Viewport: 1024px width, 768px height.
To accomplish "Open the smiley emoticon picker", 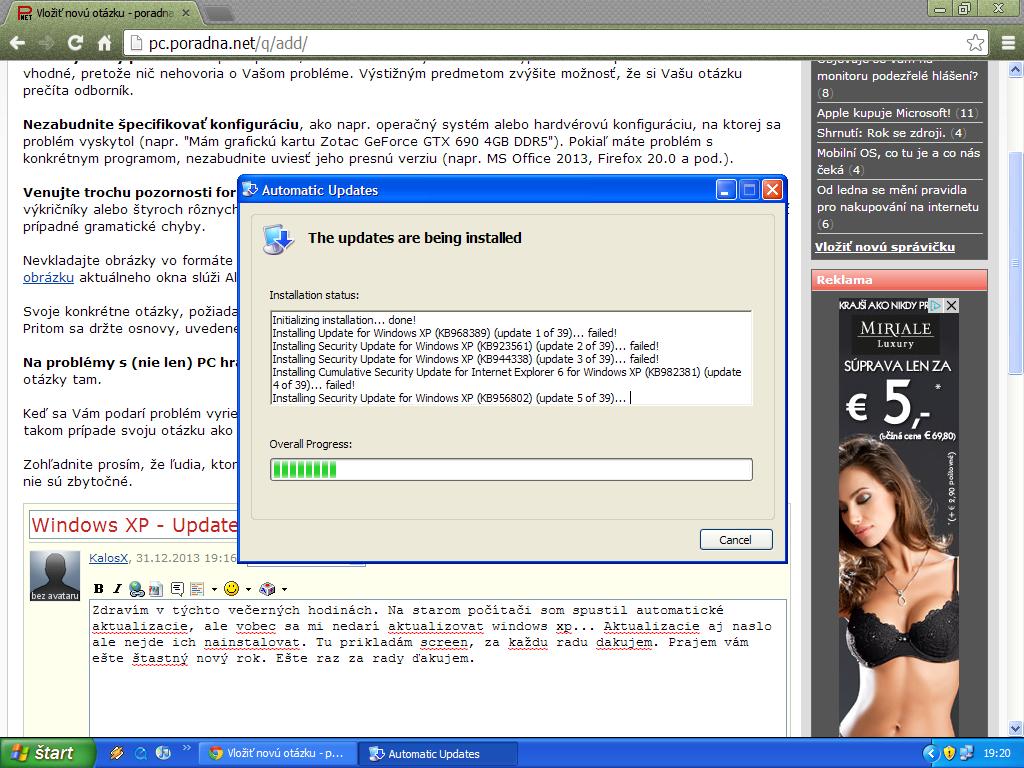I will click(x=231, y=588).
